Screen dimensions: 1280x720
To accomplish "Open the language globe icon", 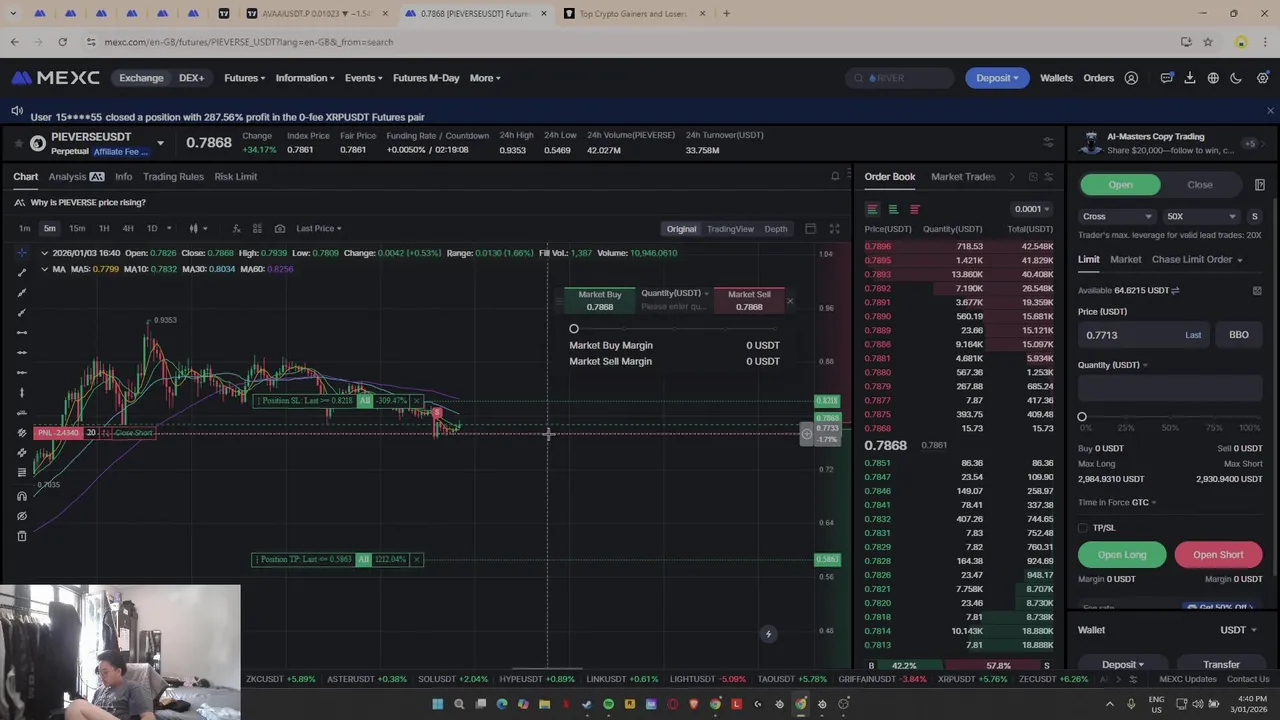I will coord(1213,78).
